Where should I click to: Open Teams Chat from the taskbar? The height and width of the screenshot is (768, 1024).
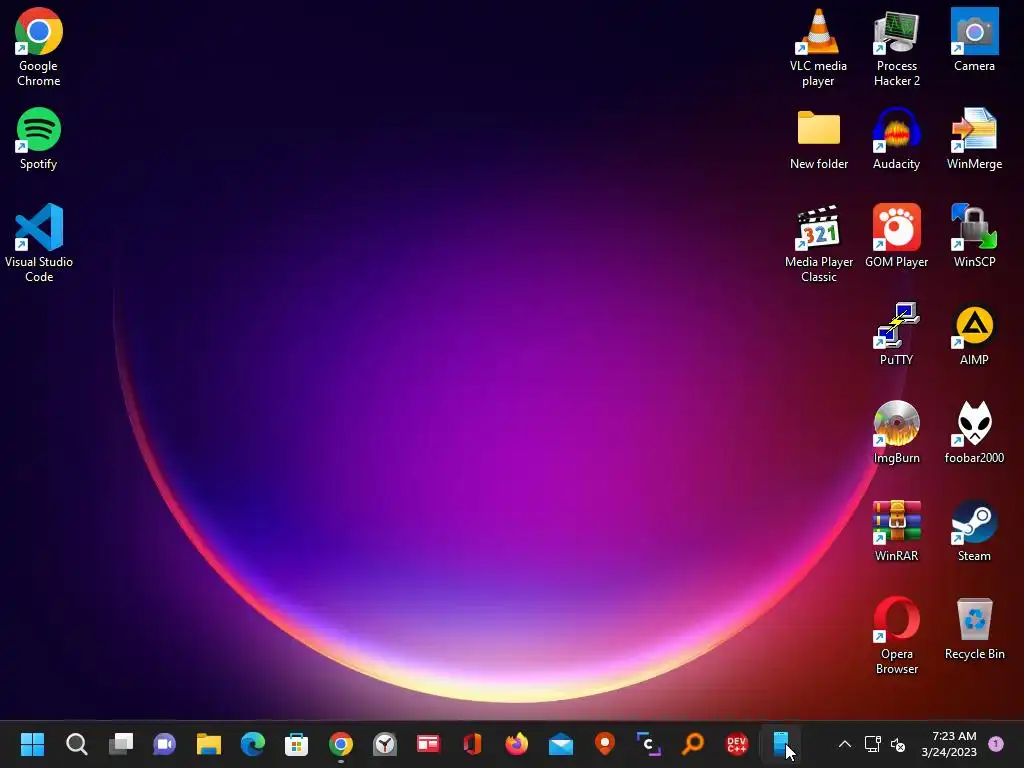click(x=165, y=744)
